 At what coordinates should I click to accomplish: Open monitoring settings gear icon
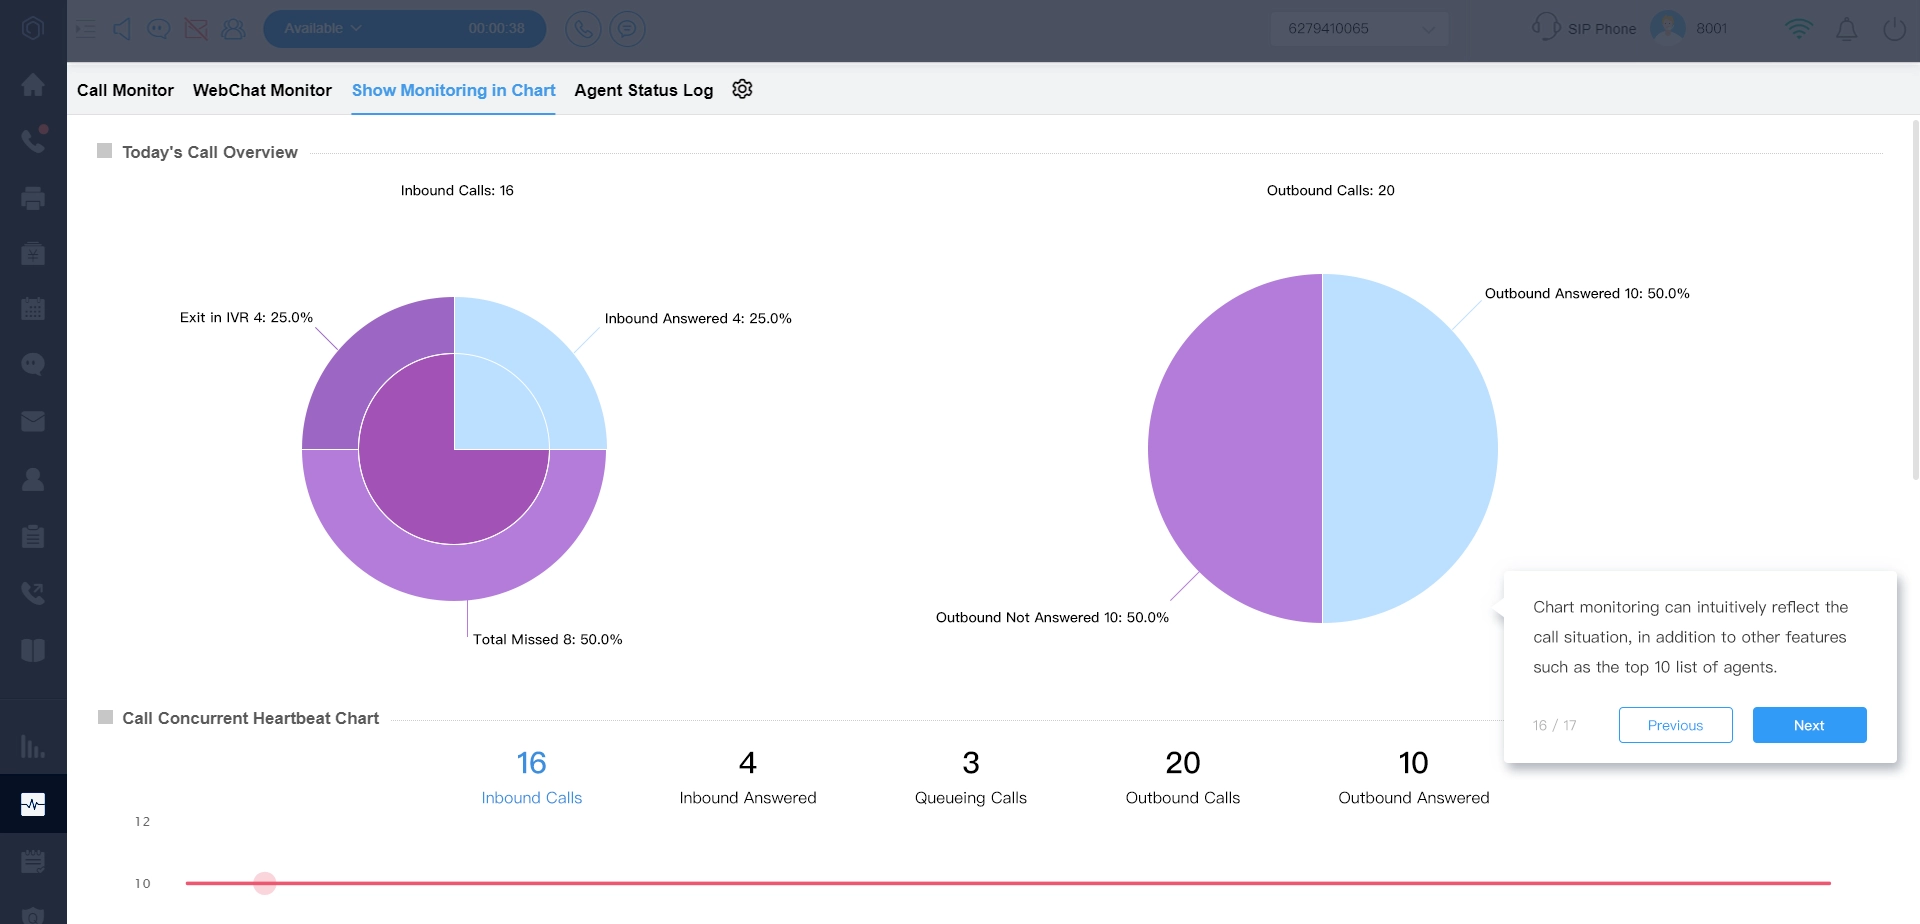(x=742, y=89)
